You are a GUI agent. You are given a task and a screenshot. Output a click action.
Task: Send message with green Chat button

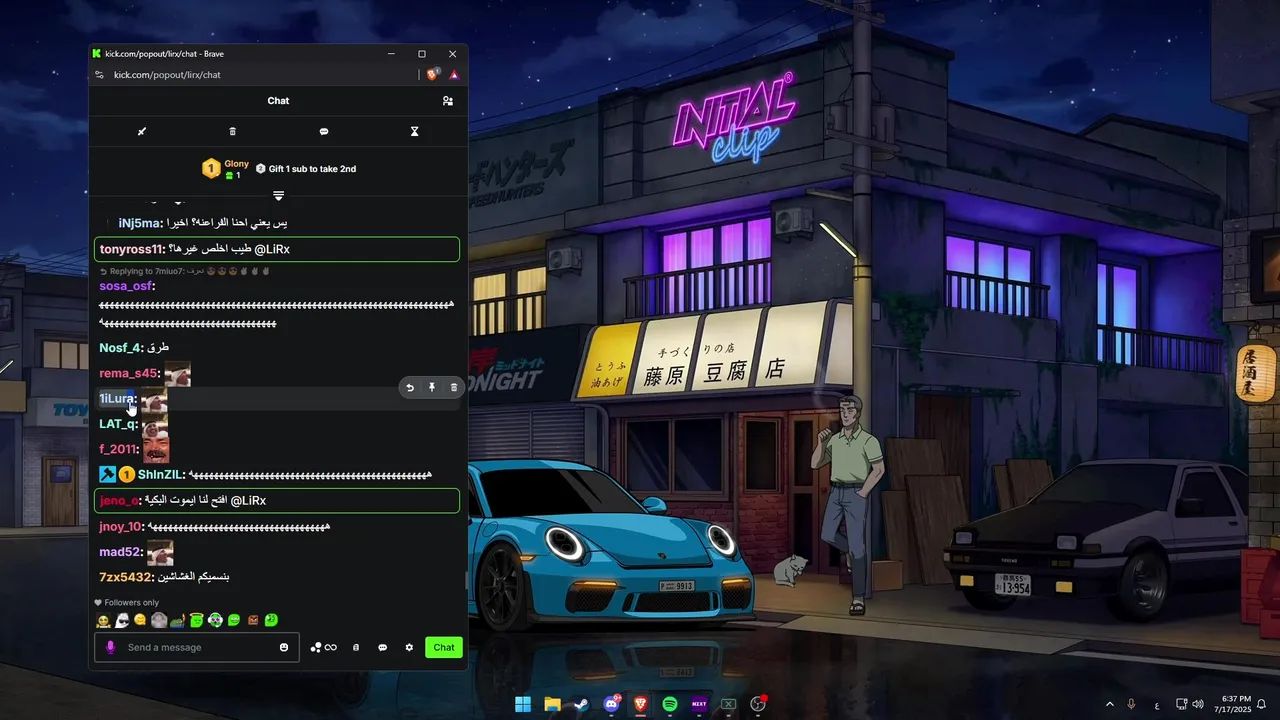coord(444,647)
